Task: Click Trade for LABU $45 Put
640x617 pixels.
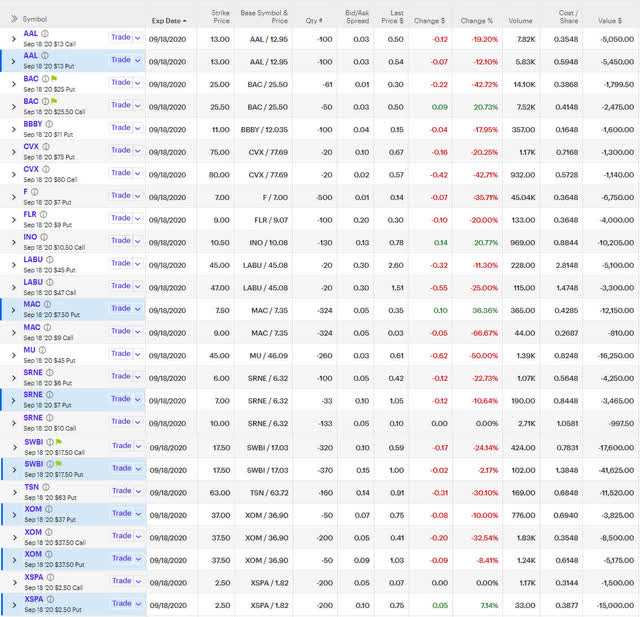Action: (121, 263)
